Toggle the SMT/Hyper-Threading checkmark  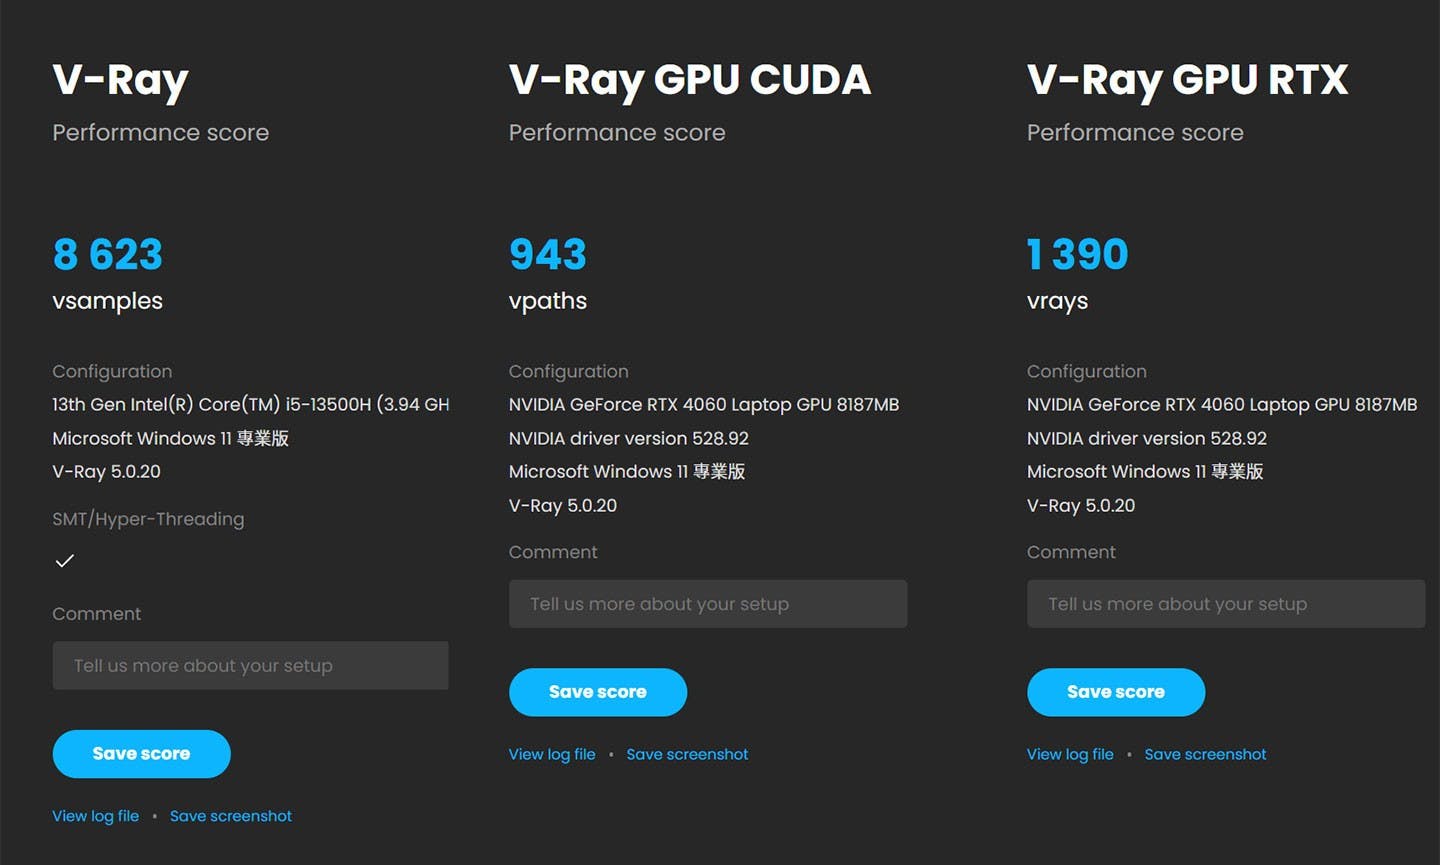click(65, 561)
